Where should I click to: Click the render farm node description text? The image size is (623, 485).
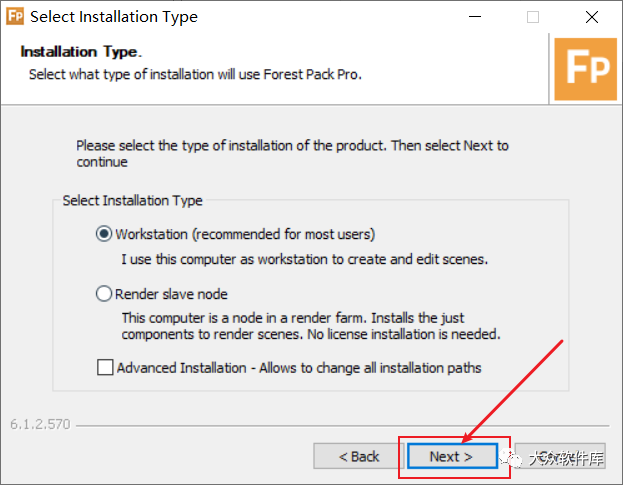tap(311, 326)
